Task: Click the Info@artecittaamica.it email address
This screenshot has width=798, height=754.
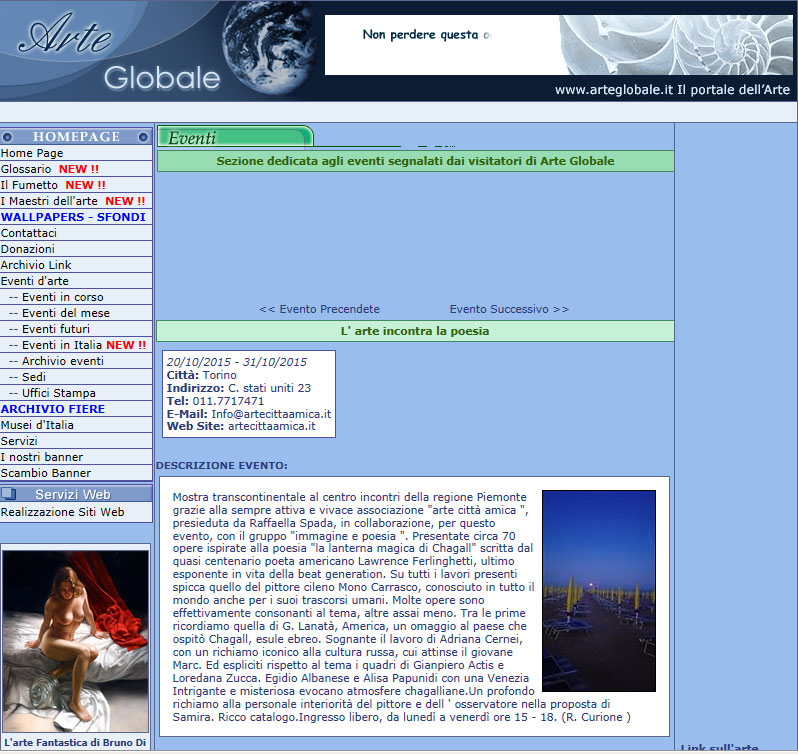Action: [271, 414]
